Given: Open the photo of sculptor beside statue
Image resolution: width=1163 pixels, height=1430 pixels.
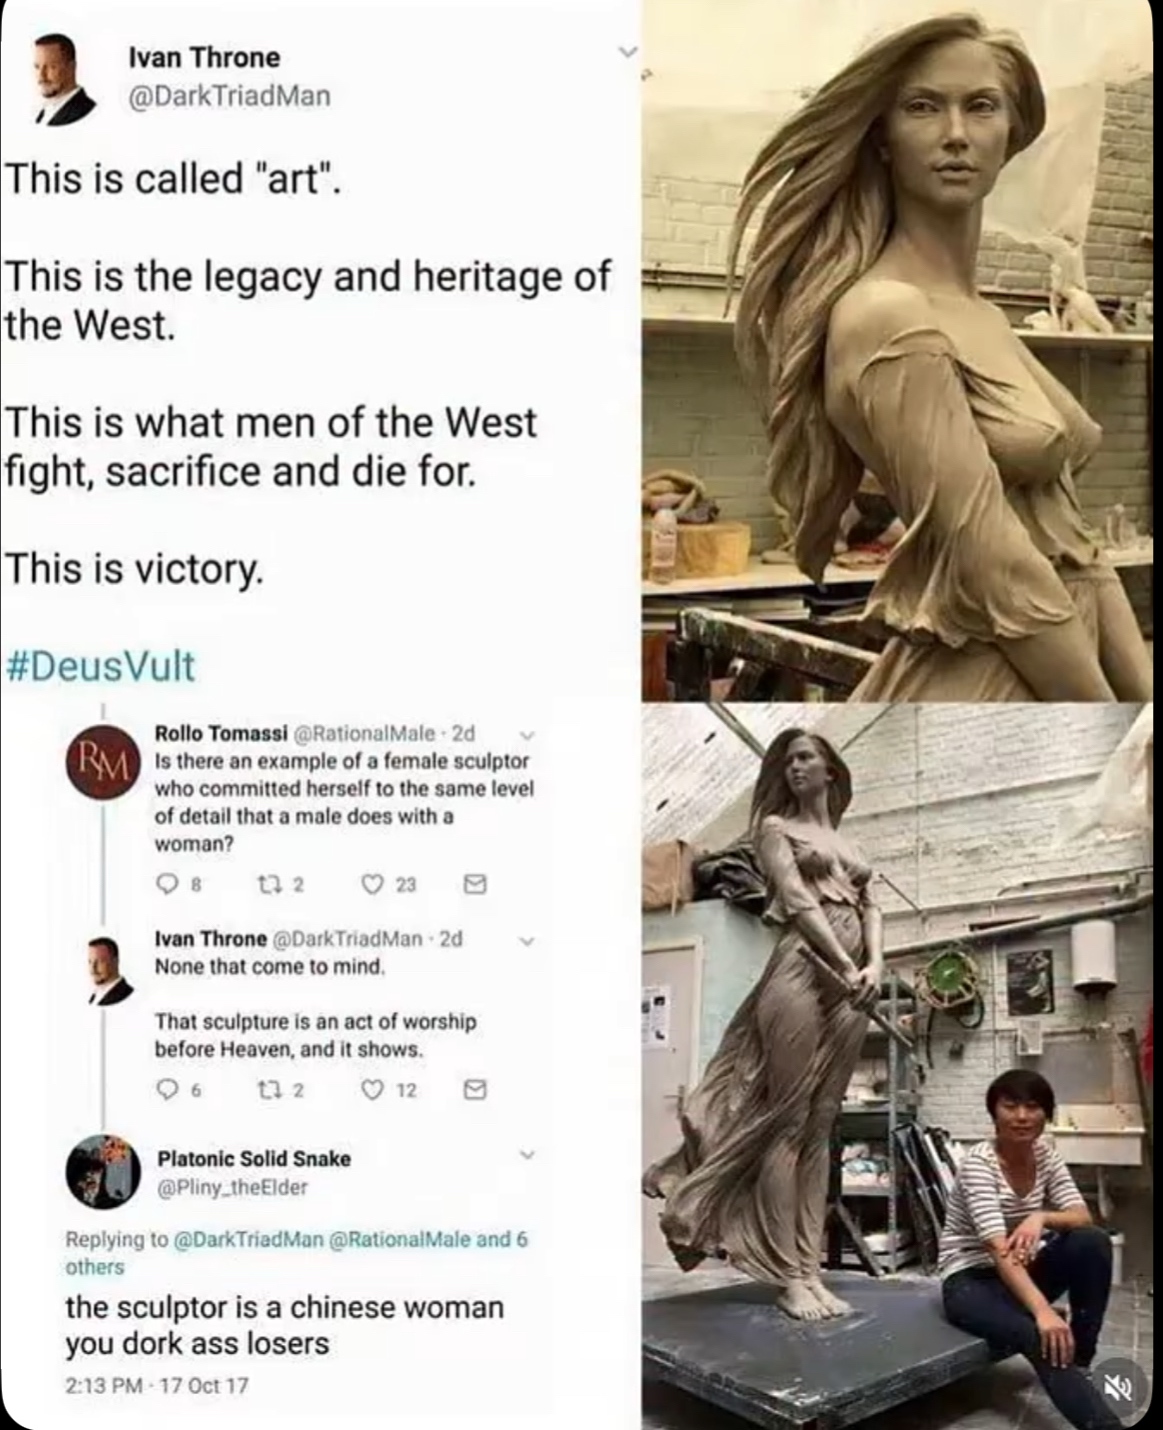Looking at the screenshot, I should pos(900,1065).
